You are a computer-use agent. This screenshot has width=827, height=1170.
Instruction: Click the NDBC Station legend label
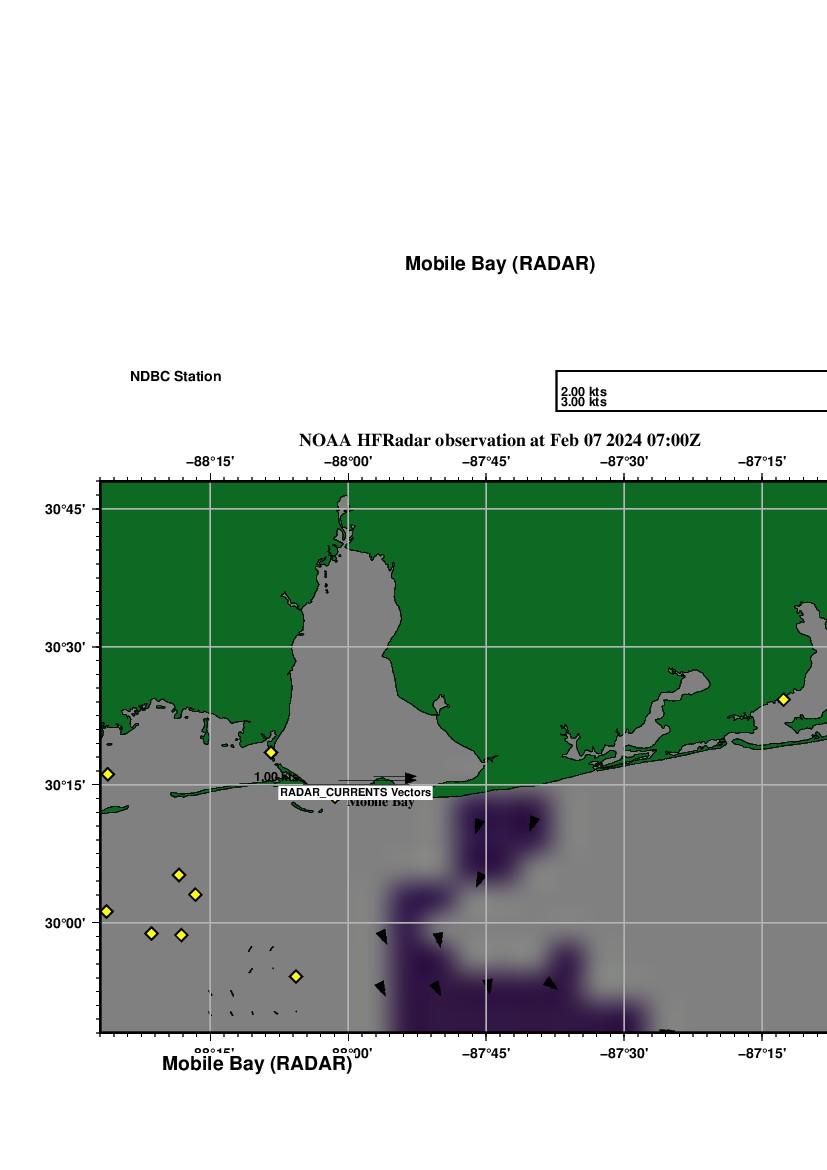pyautogui.click(x=175, y=377)
